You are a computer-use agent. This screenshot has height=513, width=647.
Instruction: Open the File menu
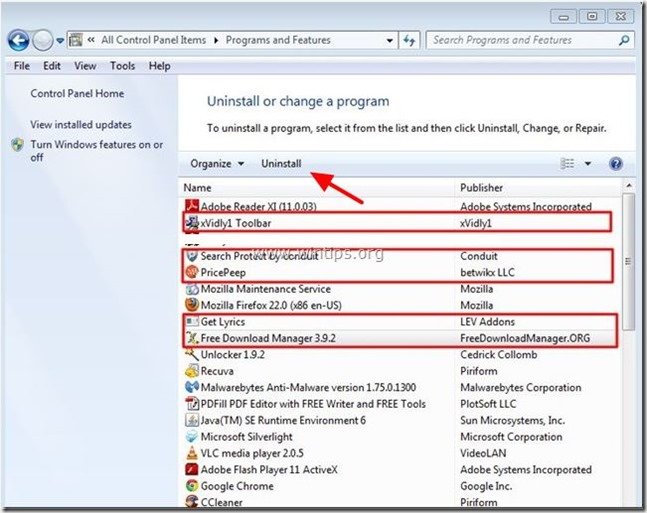coord(22,66)
